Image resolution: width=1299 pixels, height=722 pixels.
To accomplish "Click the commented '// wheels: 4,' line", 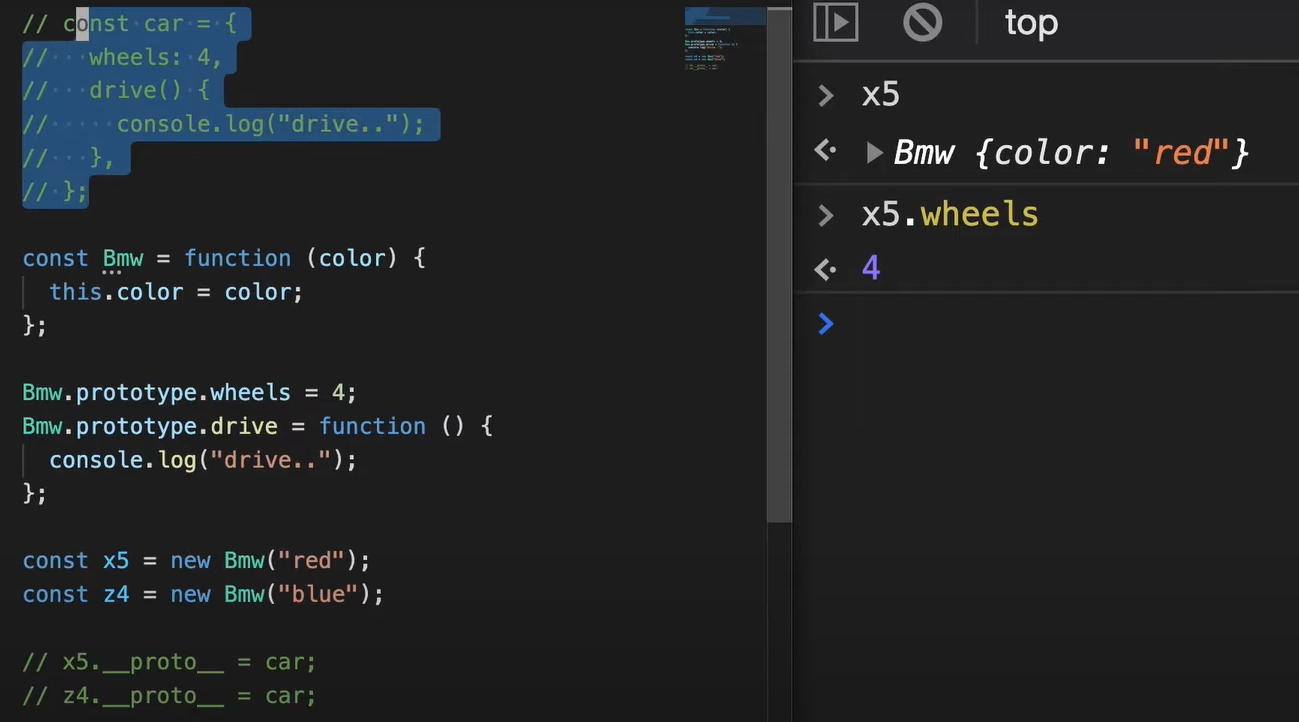I will pyautogui.click(x=122, y=57).
